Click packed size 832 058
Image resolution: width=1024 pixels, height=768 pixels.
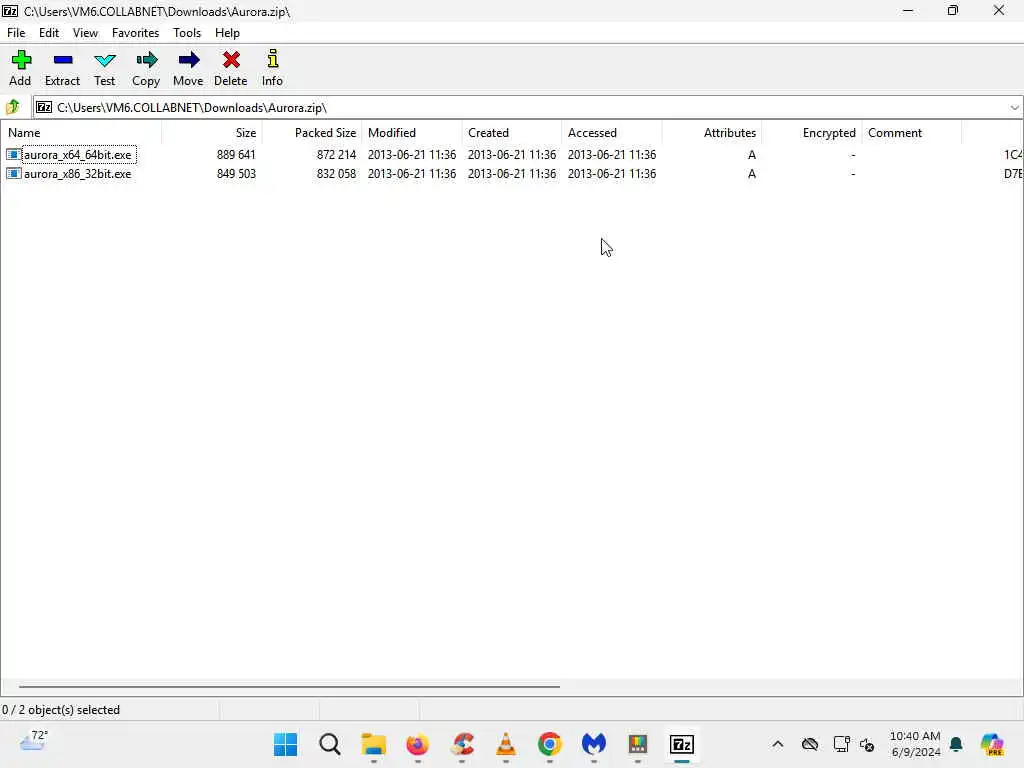click(x=336, y=174)
